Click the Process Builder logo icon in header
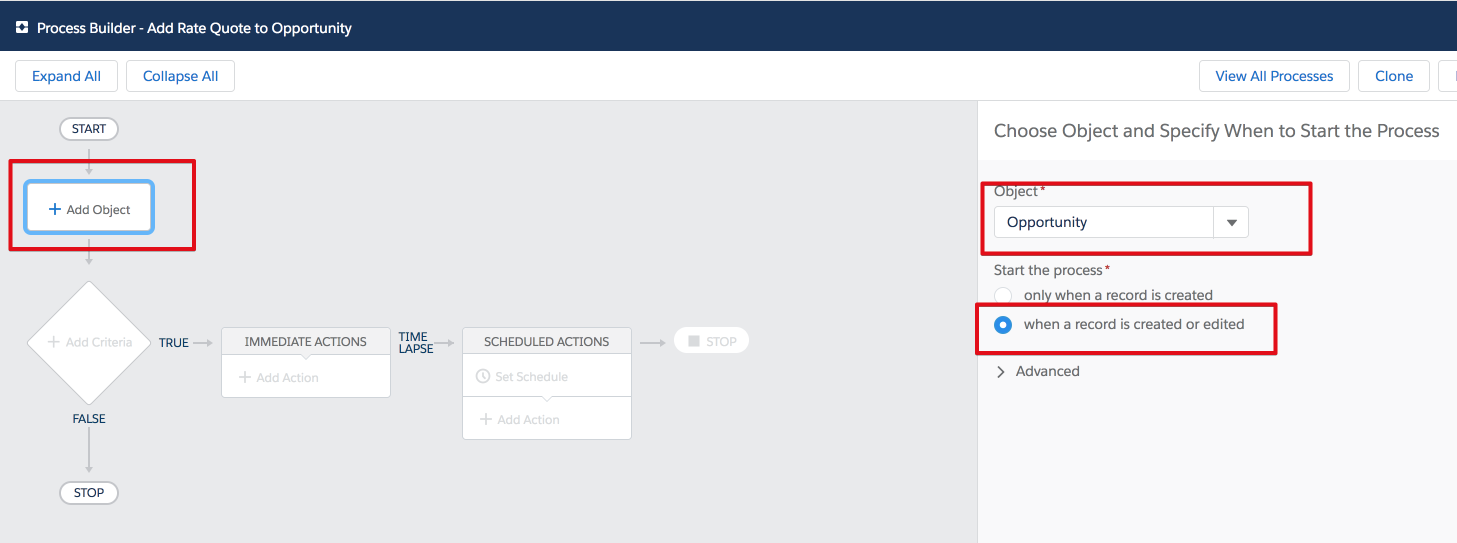 [22, 28]
